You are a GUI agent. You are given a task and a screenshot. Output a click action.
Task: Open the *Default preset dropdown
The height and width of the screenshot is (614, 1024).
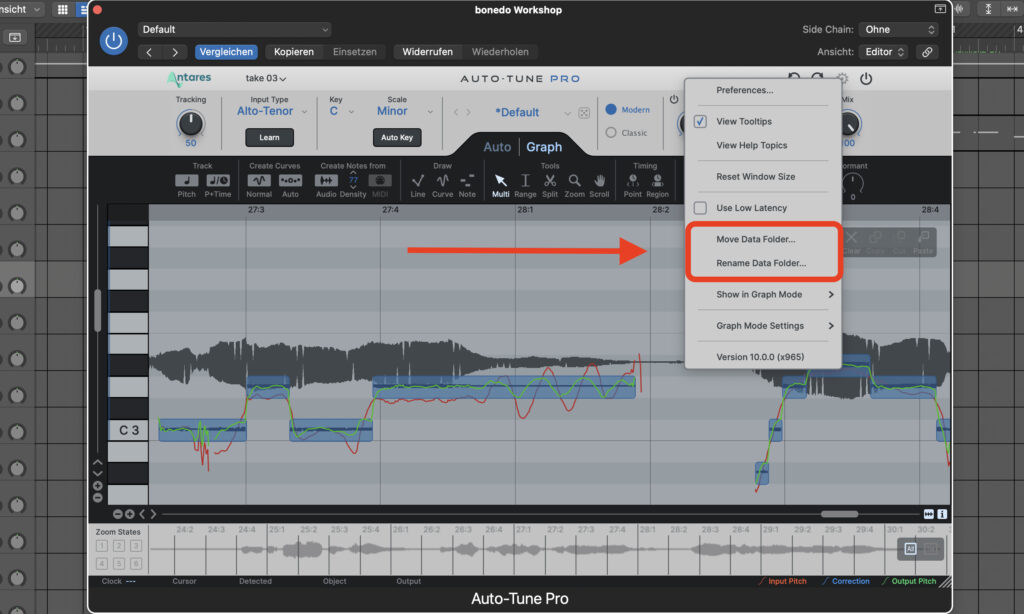532,112
